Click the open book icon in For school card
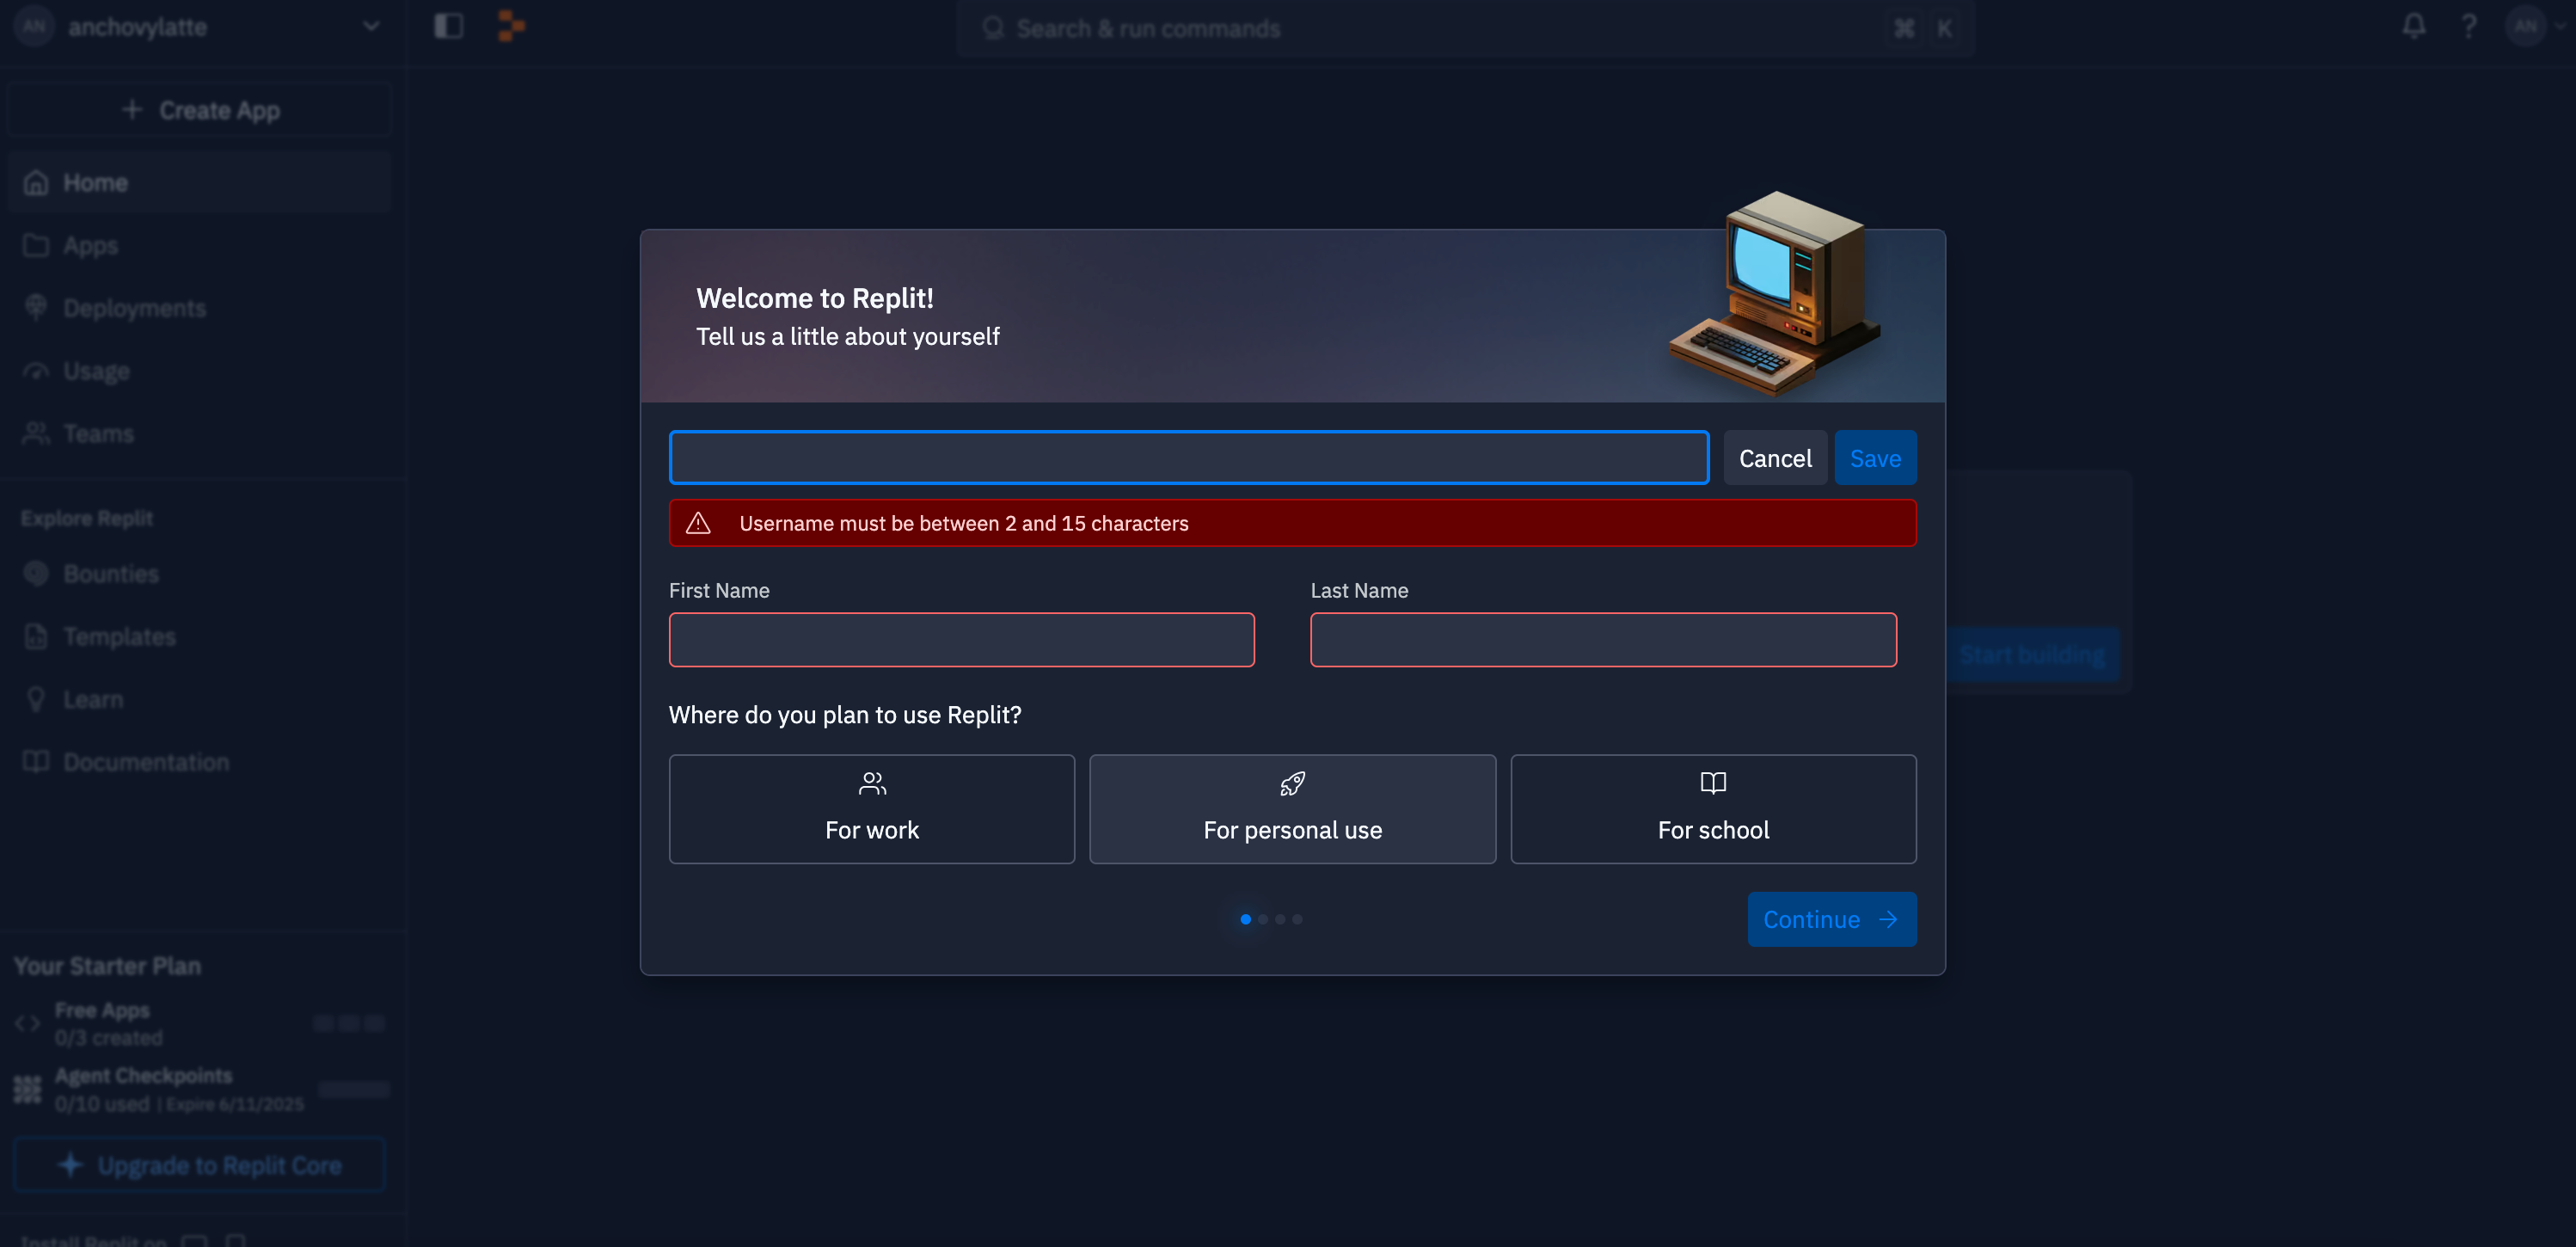This screenshot has height=1247, width=2576. point(1713,783)
